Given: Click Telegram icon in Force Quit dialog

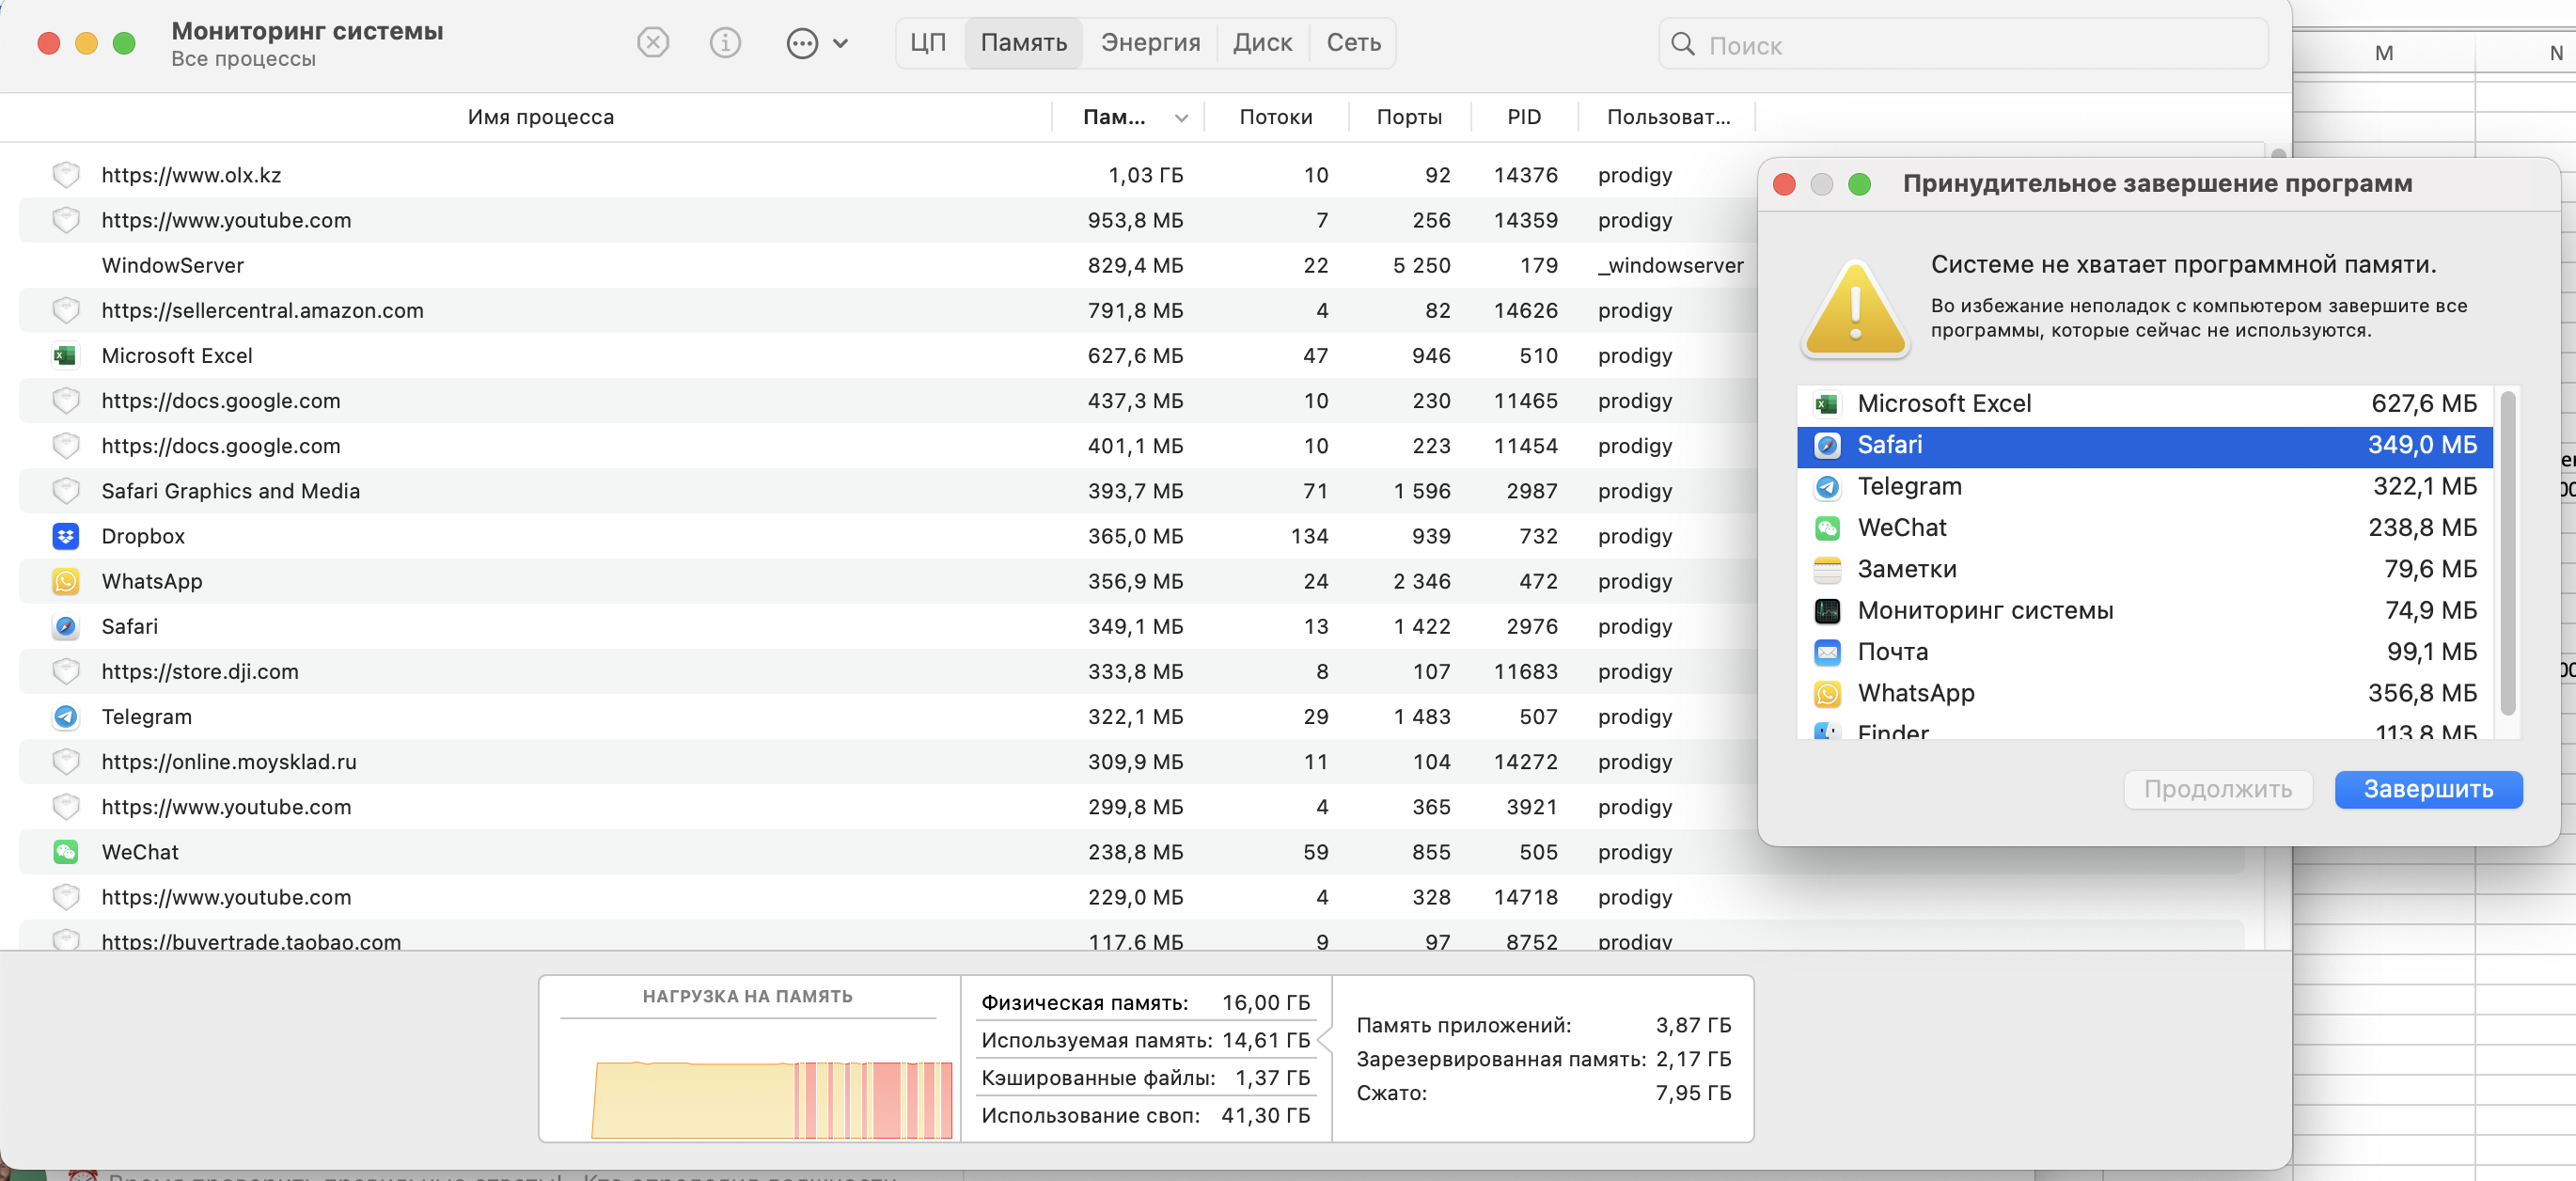Looking at the screenshot, I should (x=1826, y=487).
